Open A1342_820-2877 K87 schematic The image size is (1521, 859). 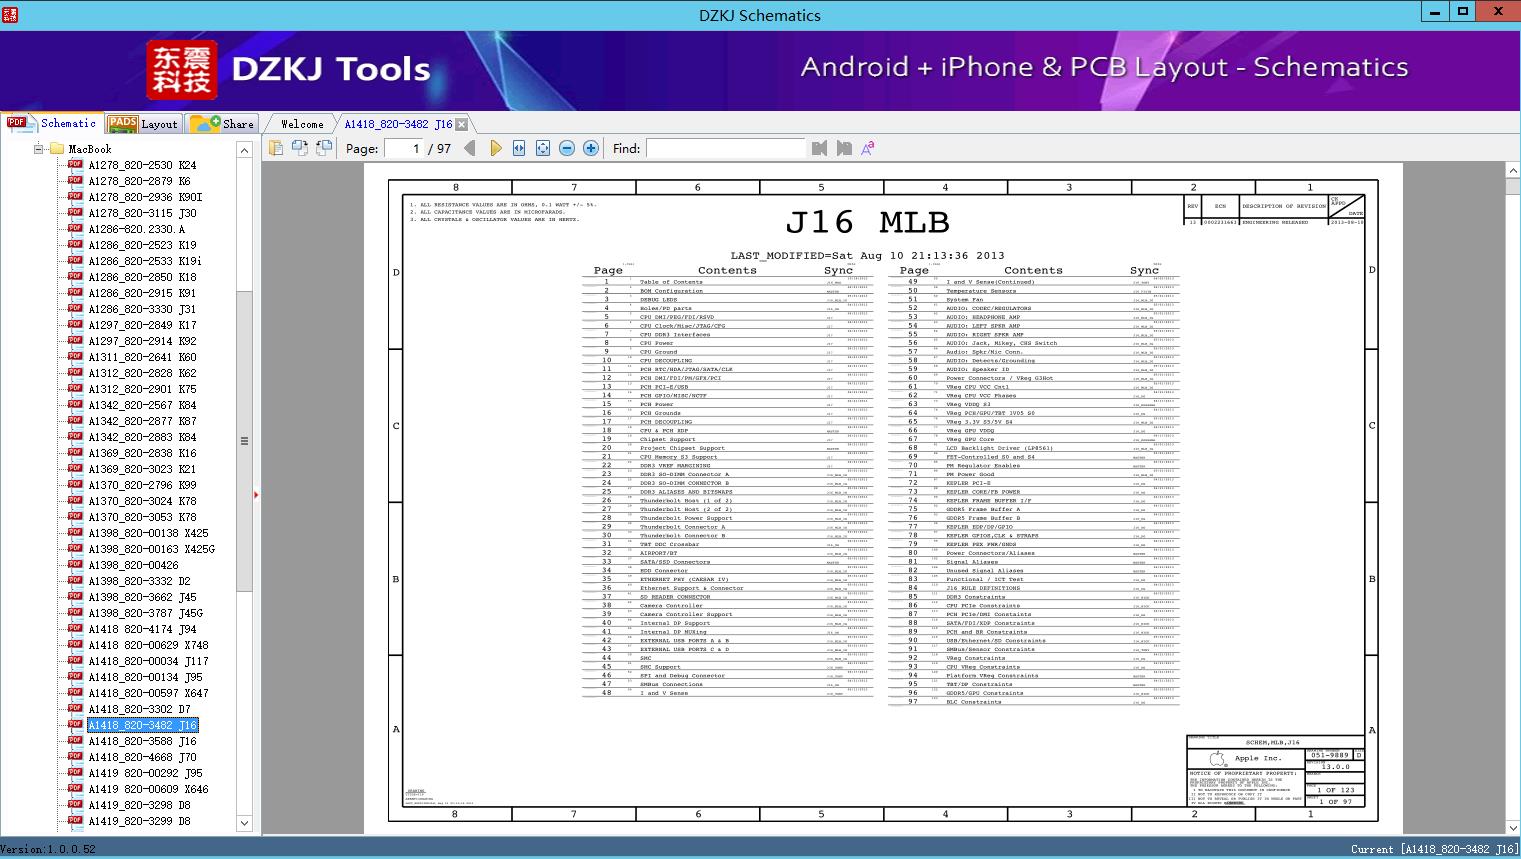142,421
